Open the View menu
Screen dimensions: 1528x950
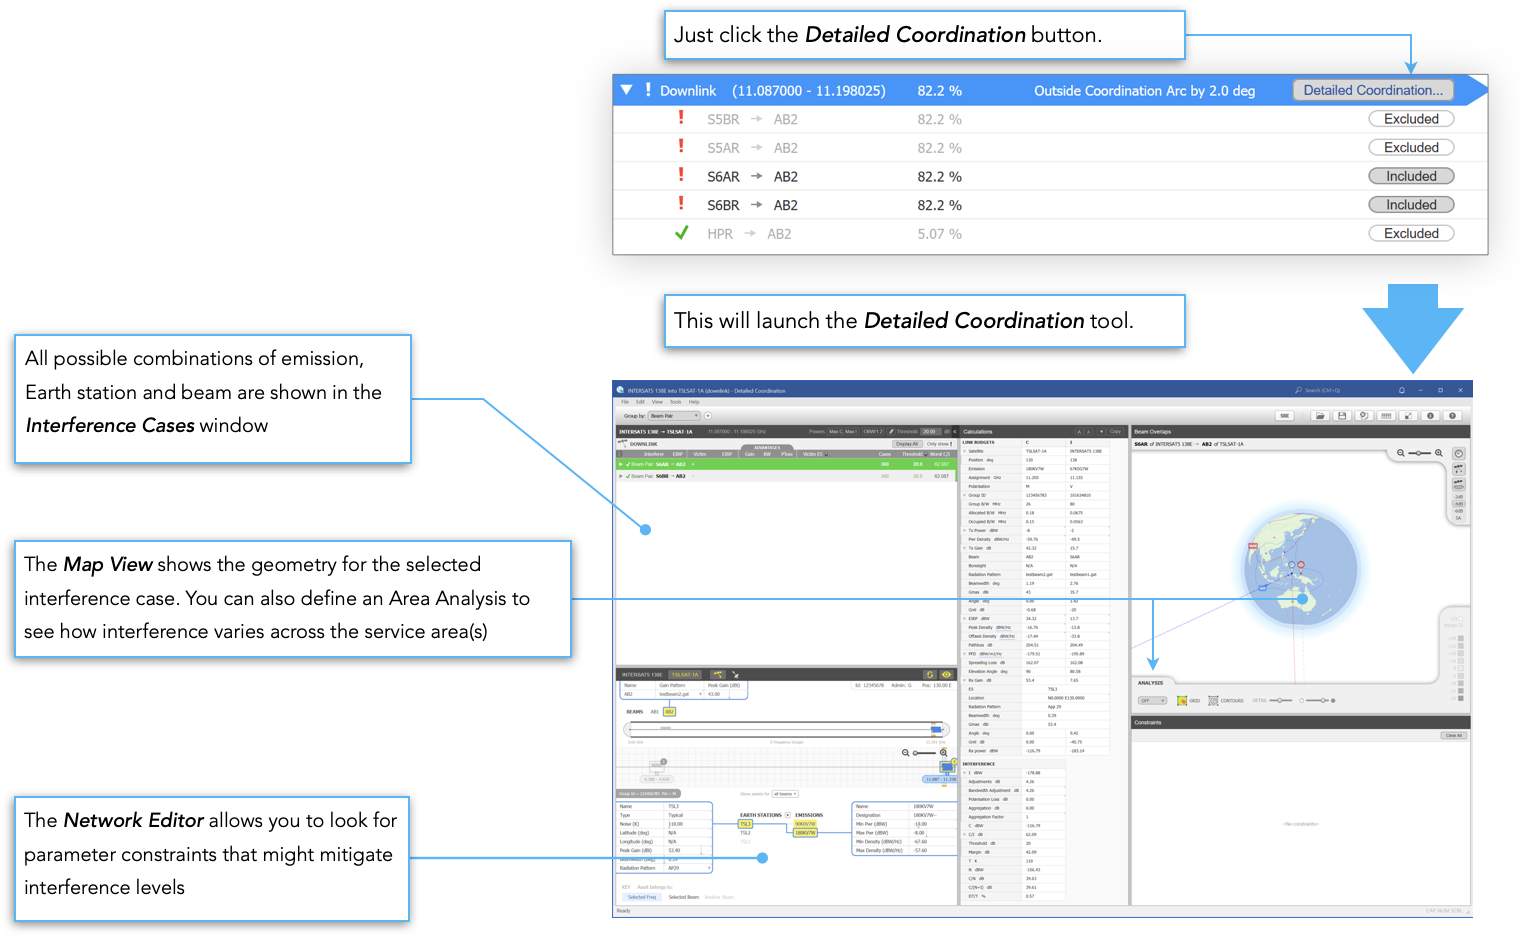point(658,402)
